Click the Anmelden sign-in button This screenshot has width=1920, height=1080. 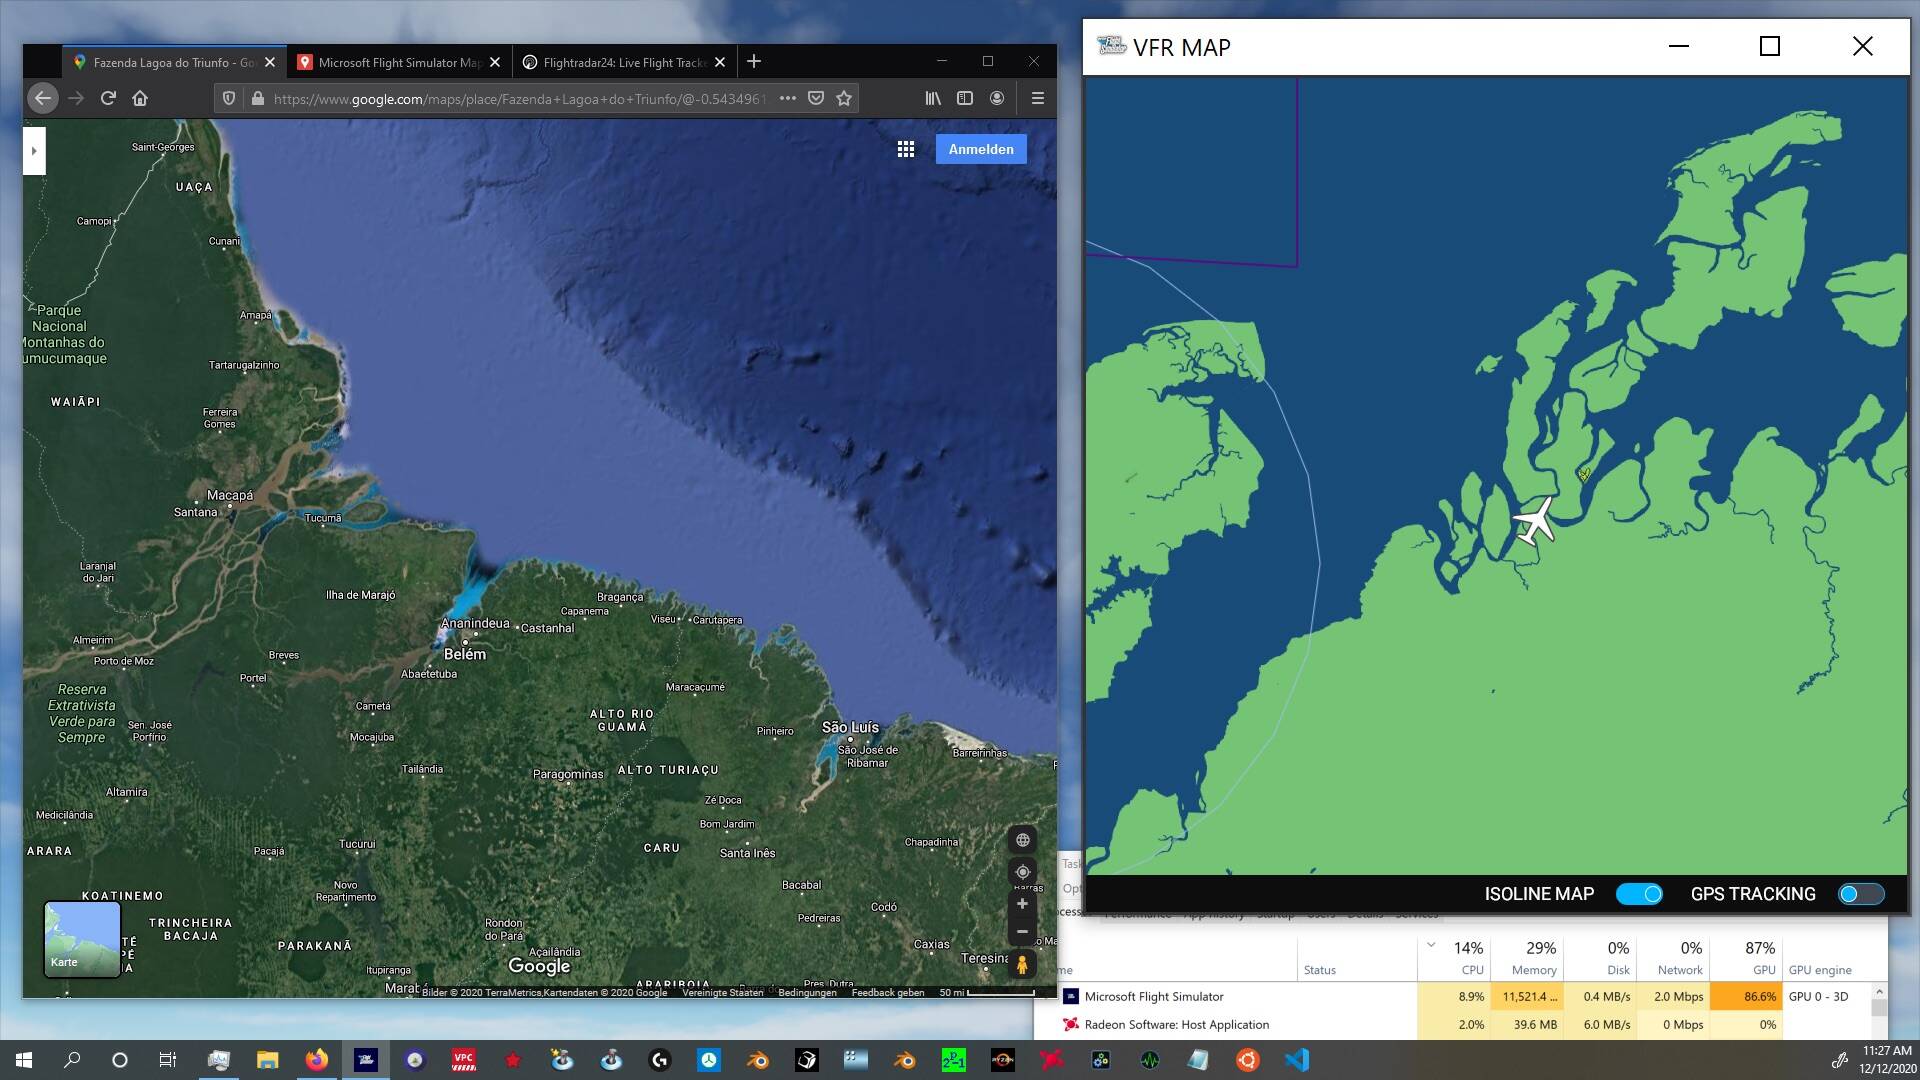coord(981,149)
